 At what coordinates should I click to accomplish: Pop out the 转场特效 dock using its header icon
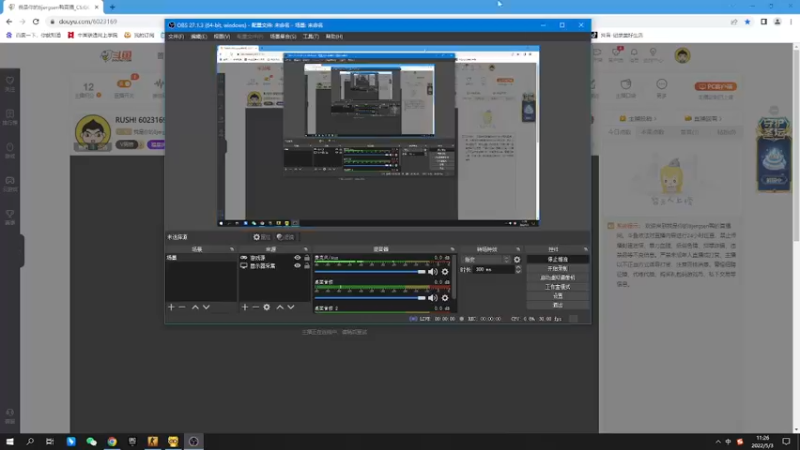[518, 249]
